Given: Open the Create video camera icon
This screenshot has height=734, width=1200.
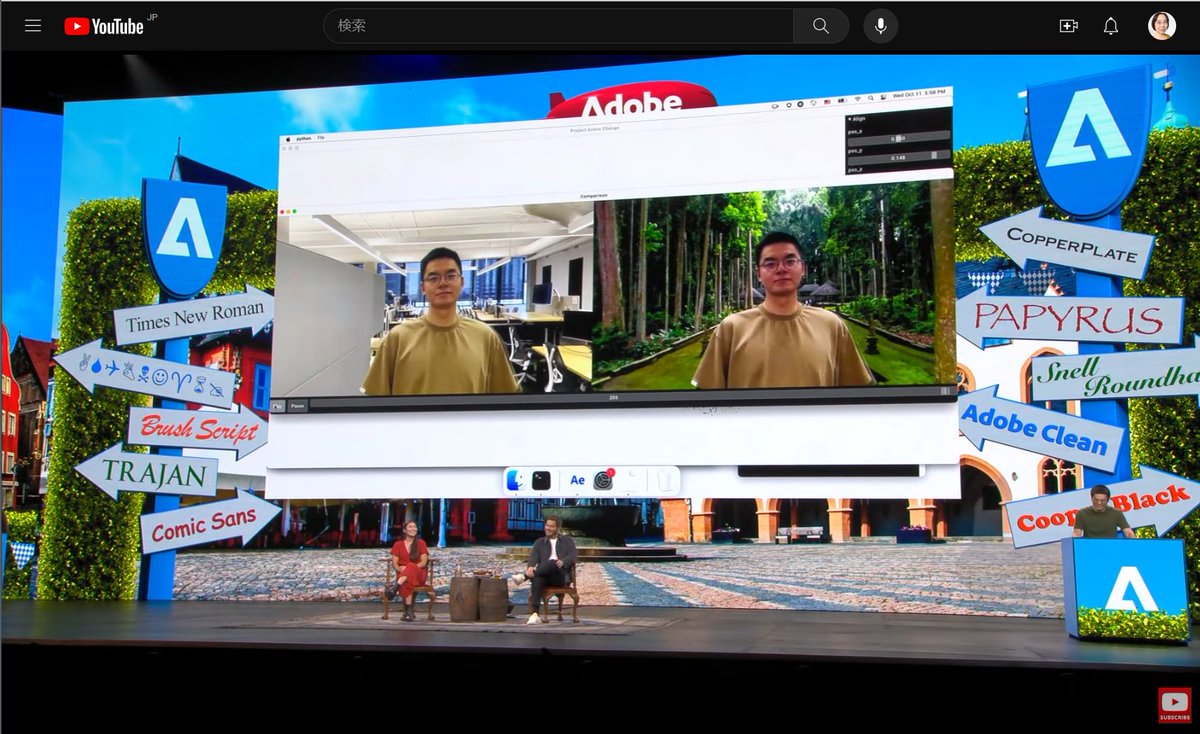Looking at the screenshot, I should [1068, 26].
